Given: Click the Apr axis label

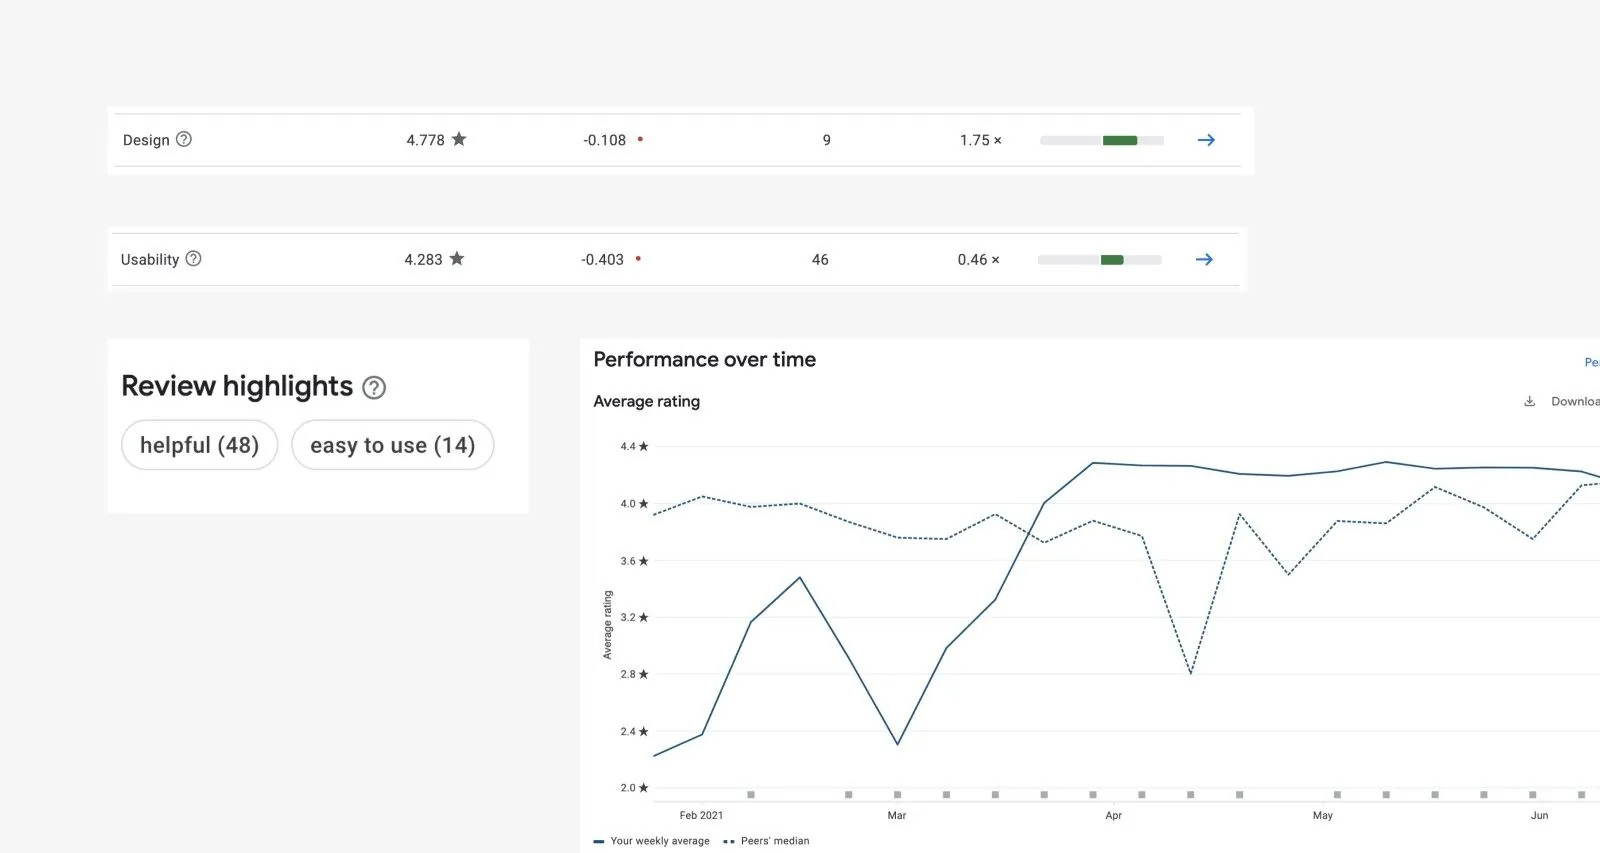Looking at the screenshot, I should point(1113,815).
